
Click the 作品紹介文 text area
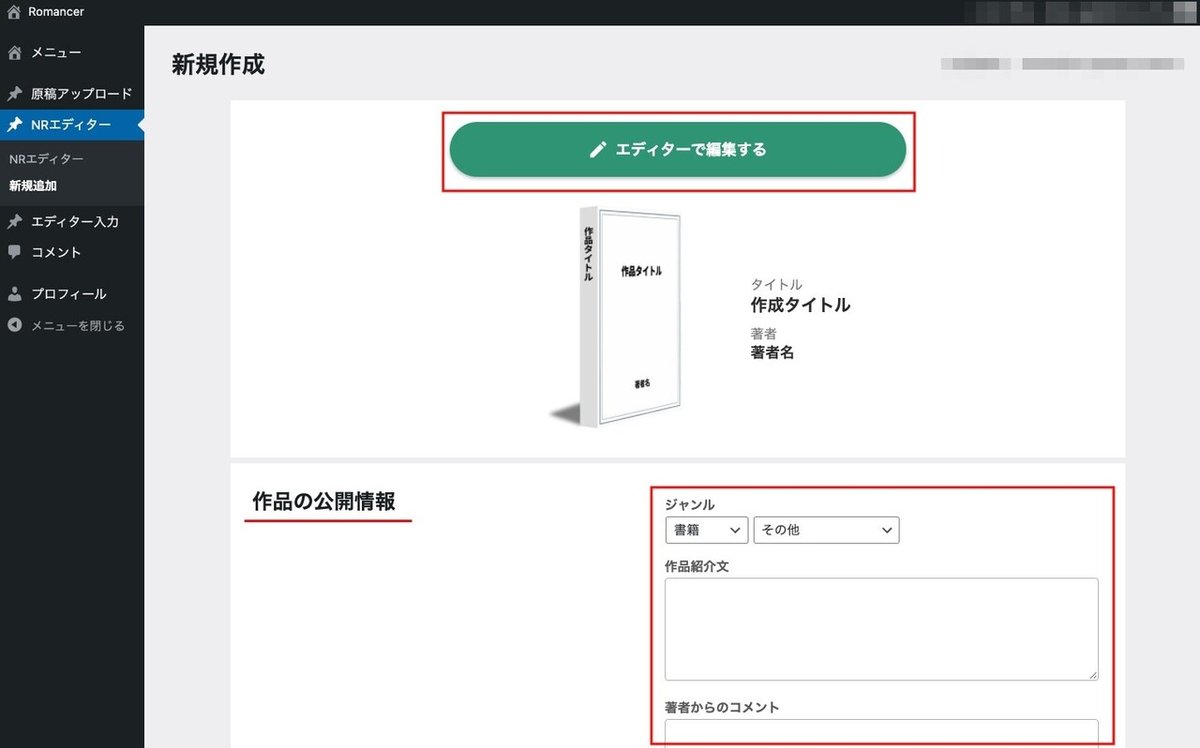point(881,628)
